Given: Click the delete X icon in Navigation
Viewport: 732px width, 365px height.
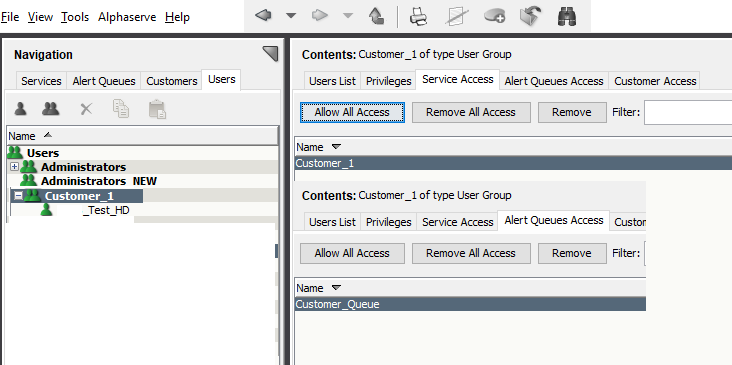Looking at the screenshot, I should 86,109.
